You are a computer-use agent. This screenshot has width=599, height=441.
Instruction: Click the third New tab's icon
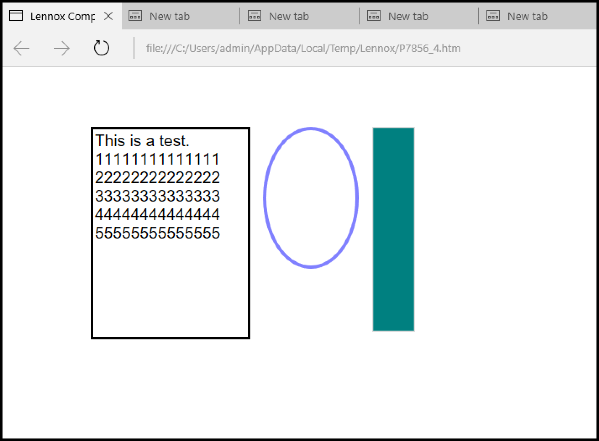(x=374, y=16)
